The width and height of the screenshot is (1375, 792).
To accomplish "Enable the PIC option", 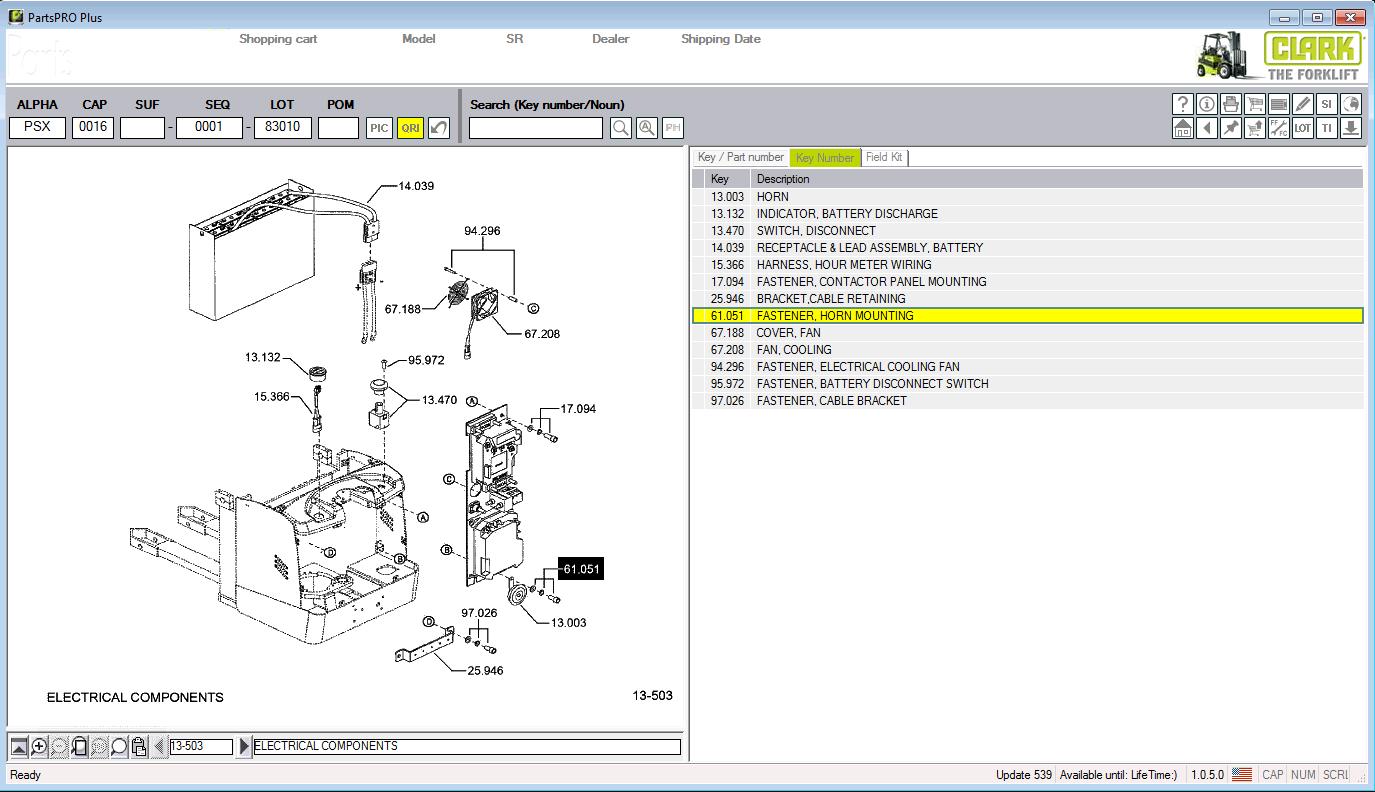I will point(379,128).
